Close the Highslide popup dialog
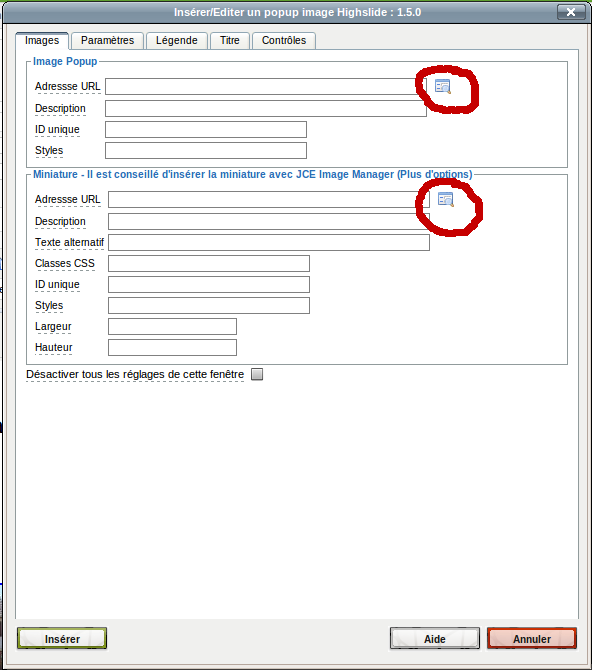592x670 pixels. pos(571,12)
